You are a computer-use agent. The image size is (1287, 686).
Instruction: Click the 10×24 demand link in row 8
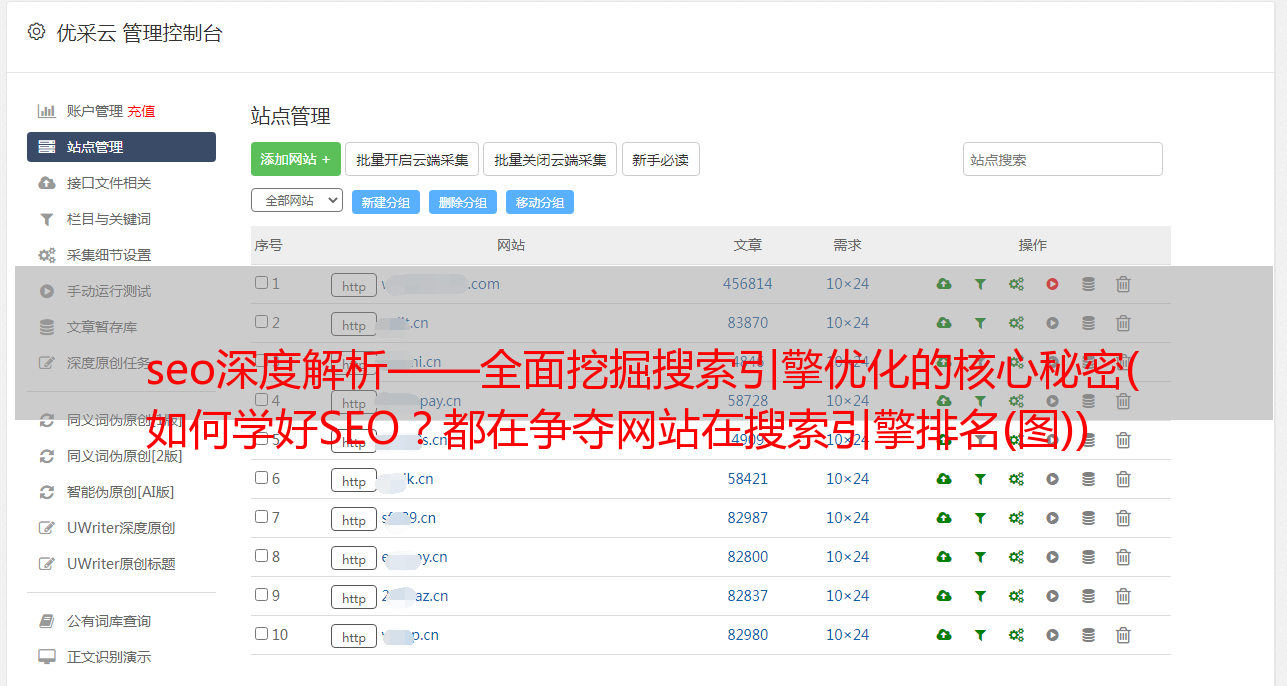(x=847, y=557)
